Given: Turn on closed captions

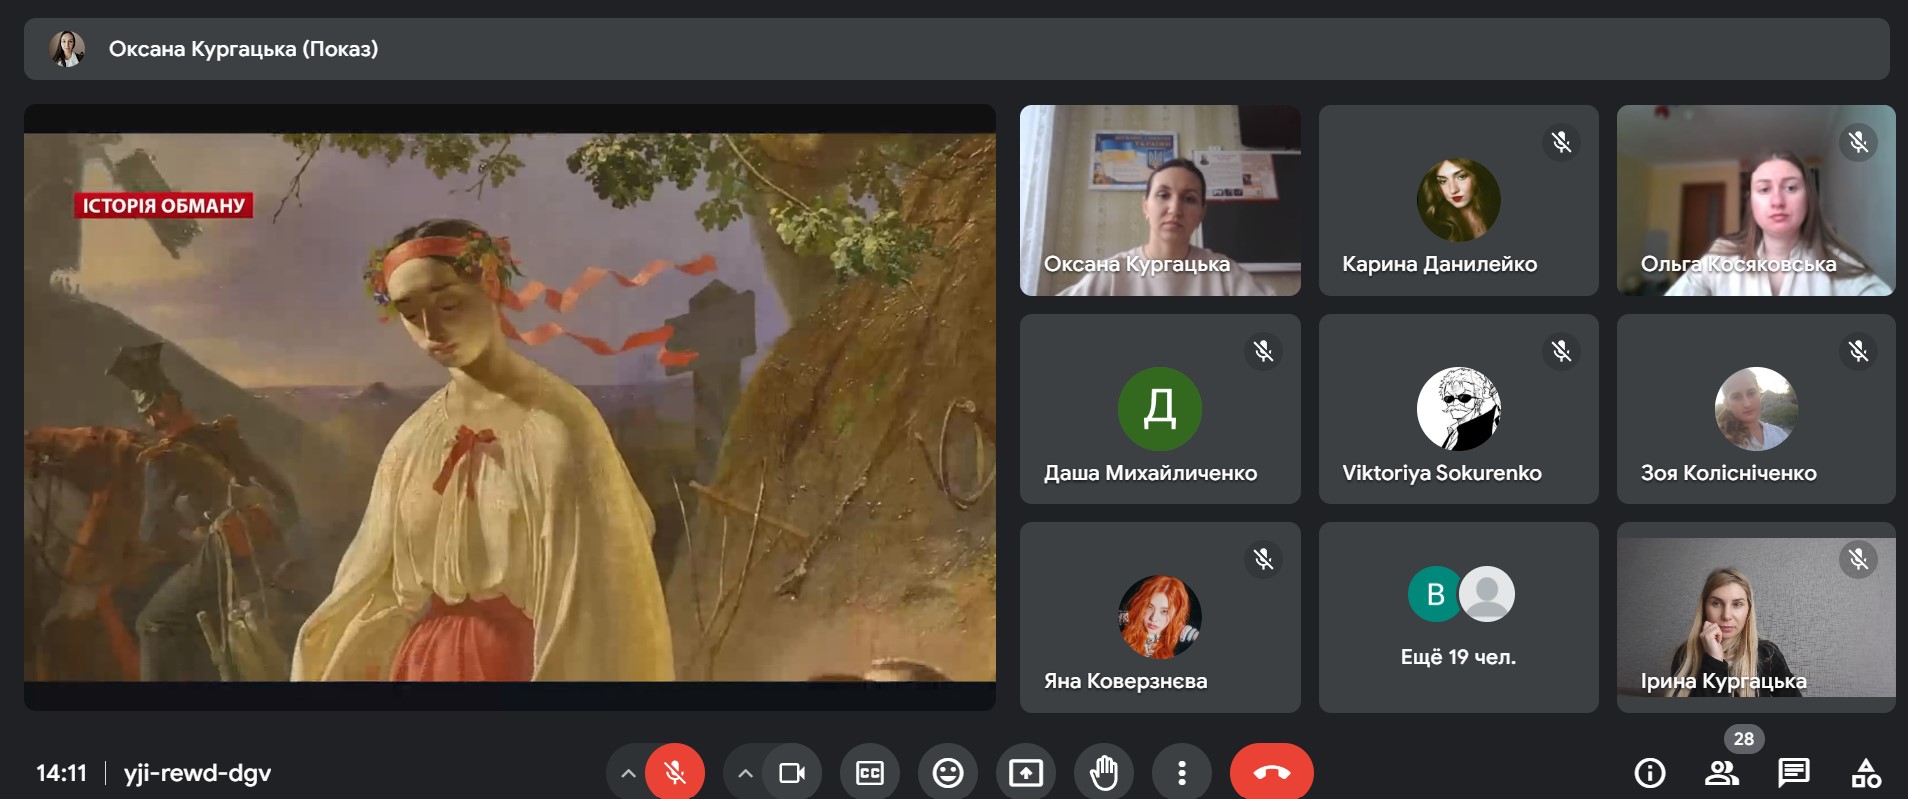Looking at the screenshot, I should [x=870, y=773].
